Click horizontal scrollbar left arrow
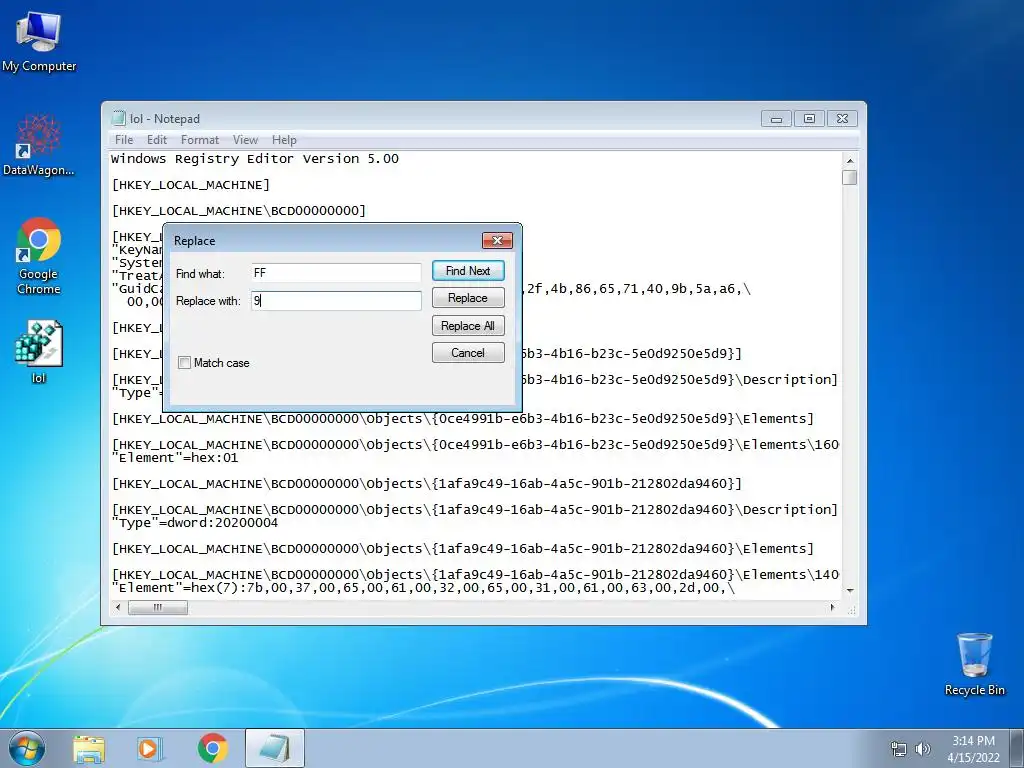The height and width of the screenshot is (768, 1024). (x=118, y=608)
